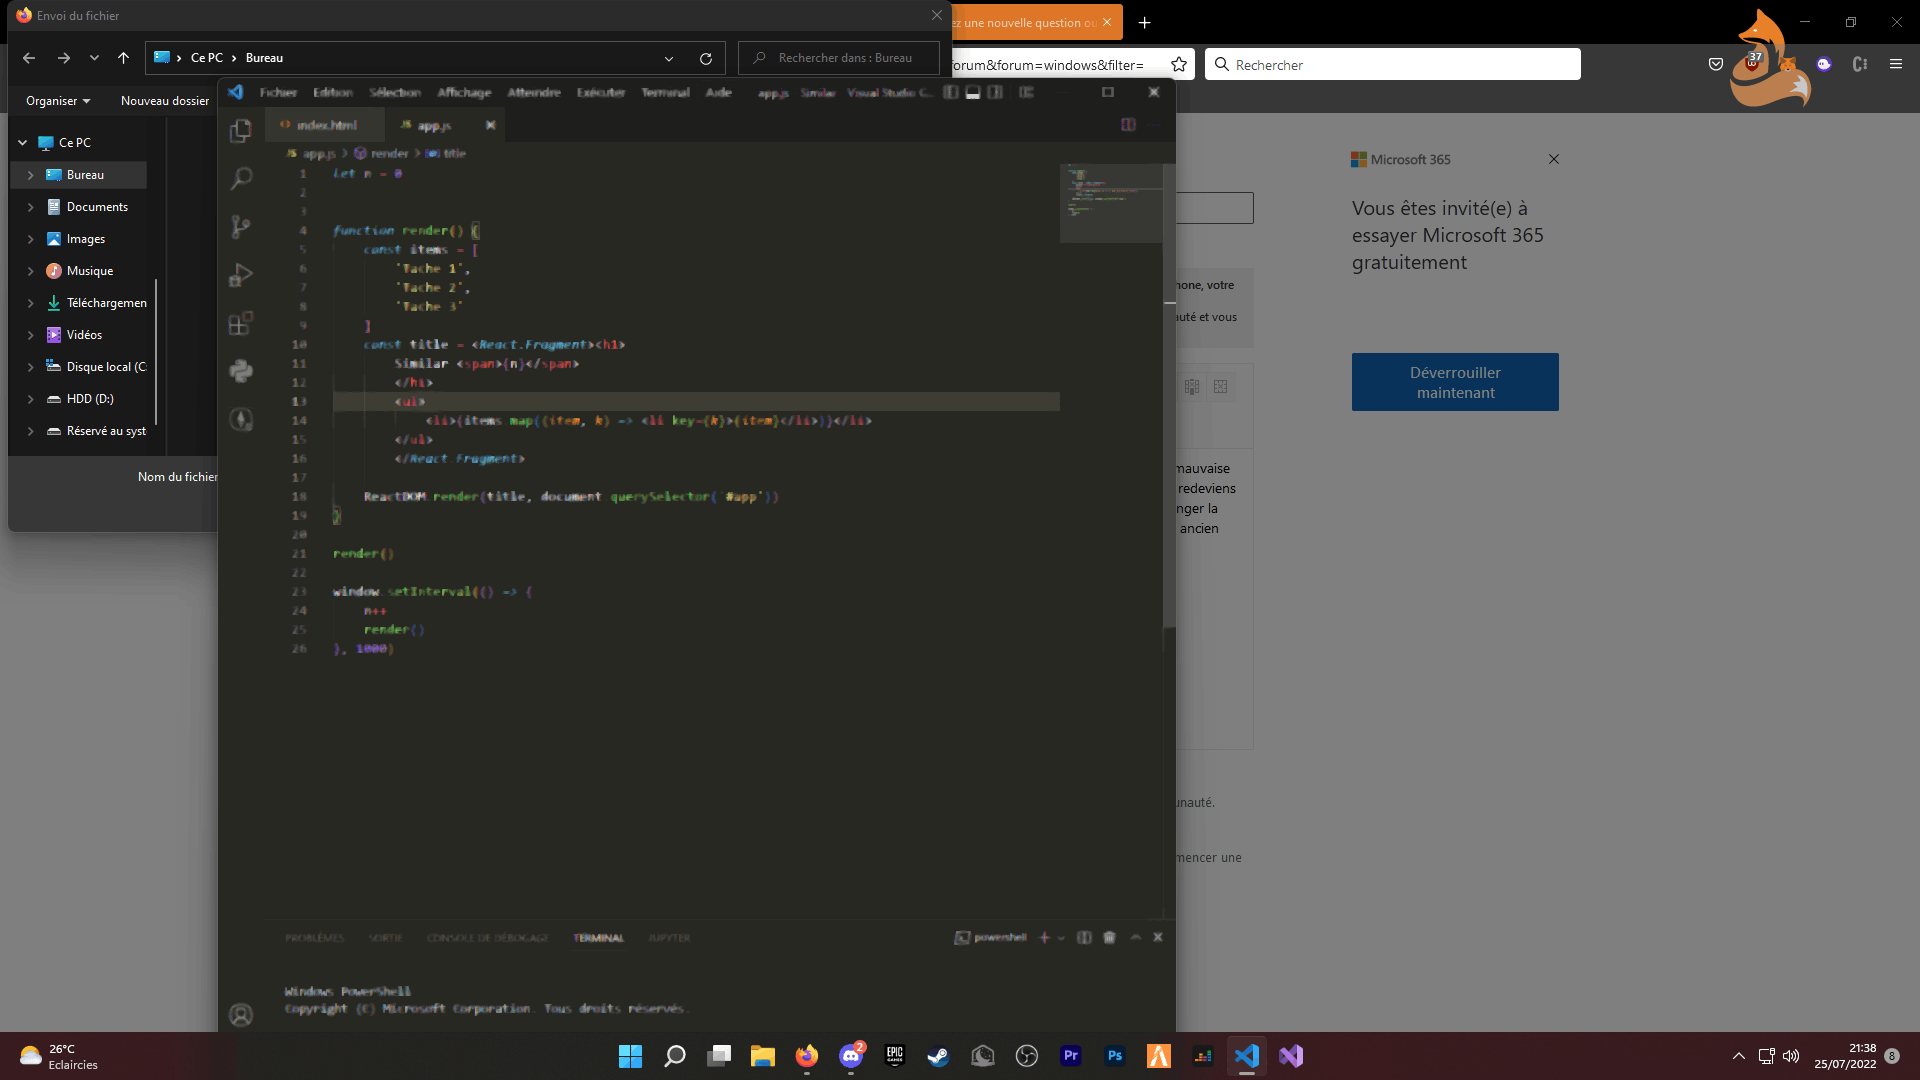Open the Explorer icon in VS Code activity bar
This screenshot has height=1080, width=1920.
coord(241,131)
